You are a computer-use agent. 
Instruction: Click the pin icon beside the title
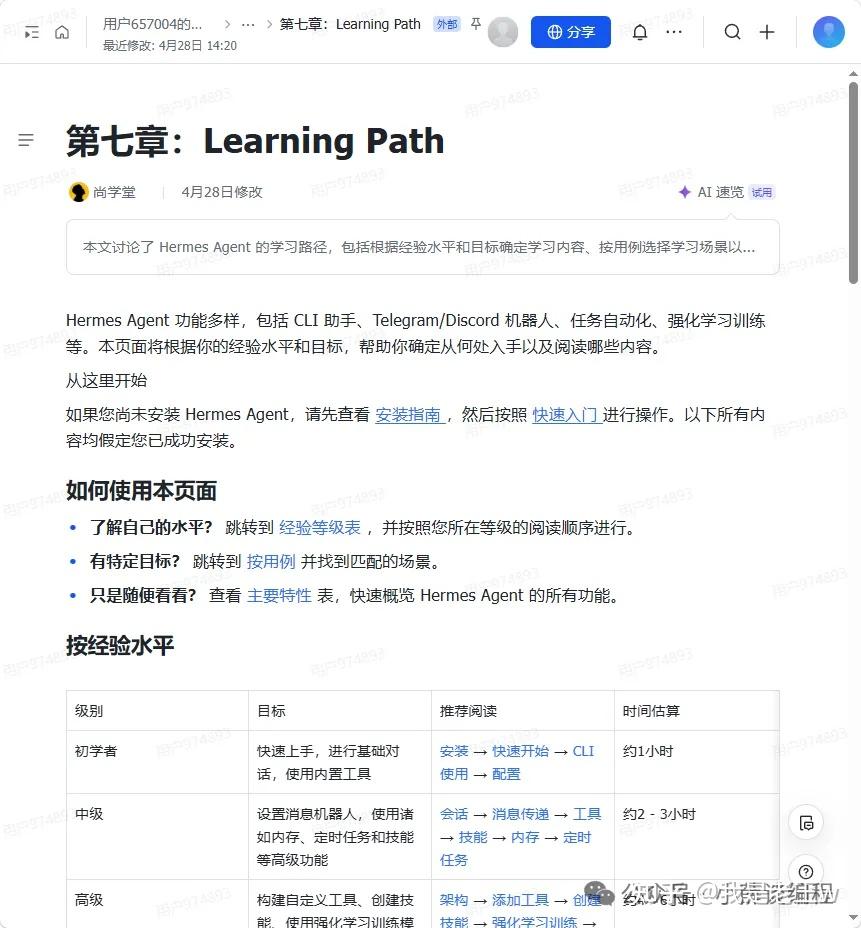[476, 24]
